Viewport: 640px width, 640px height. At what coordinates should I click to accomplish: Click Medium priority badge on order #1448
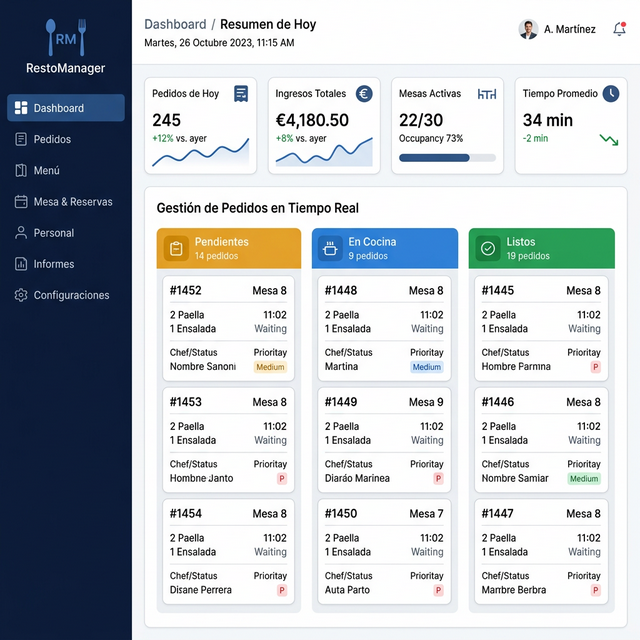pyautogui.click(x=426, y=367)
